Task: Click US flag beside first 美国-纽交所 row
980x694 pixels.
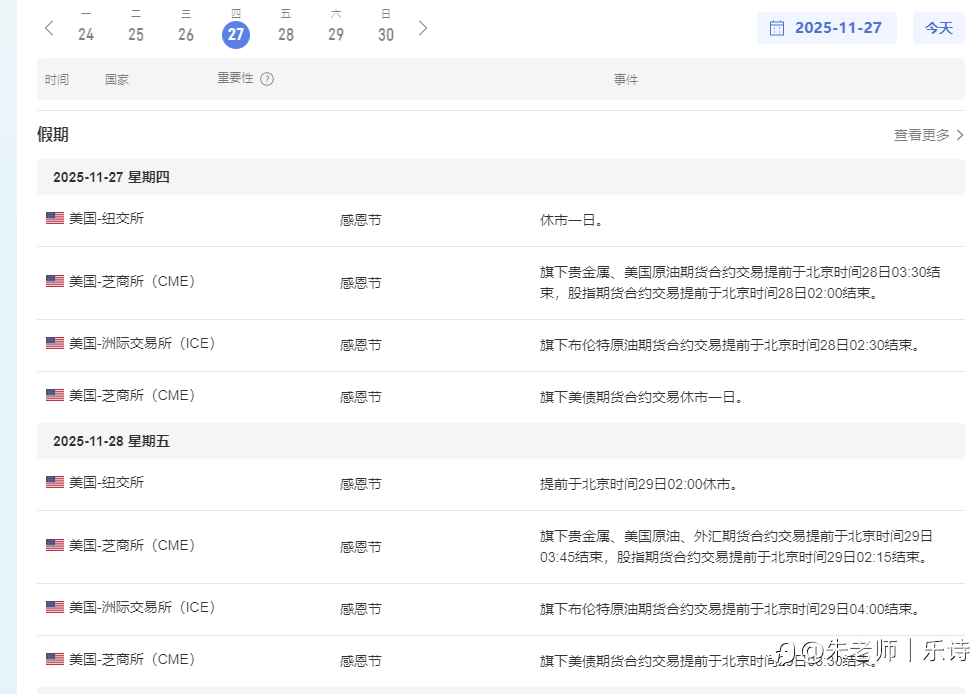Action: tap(55, 218)
